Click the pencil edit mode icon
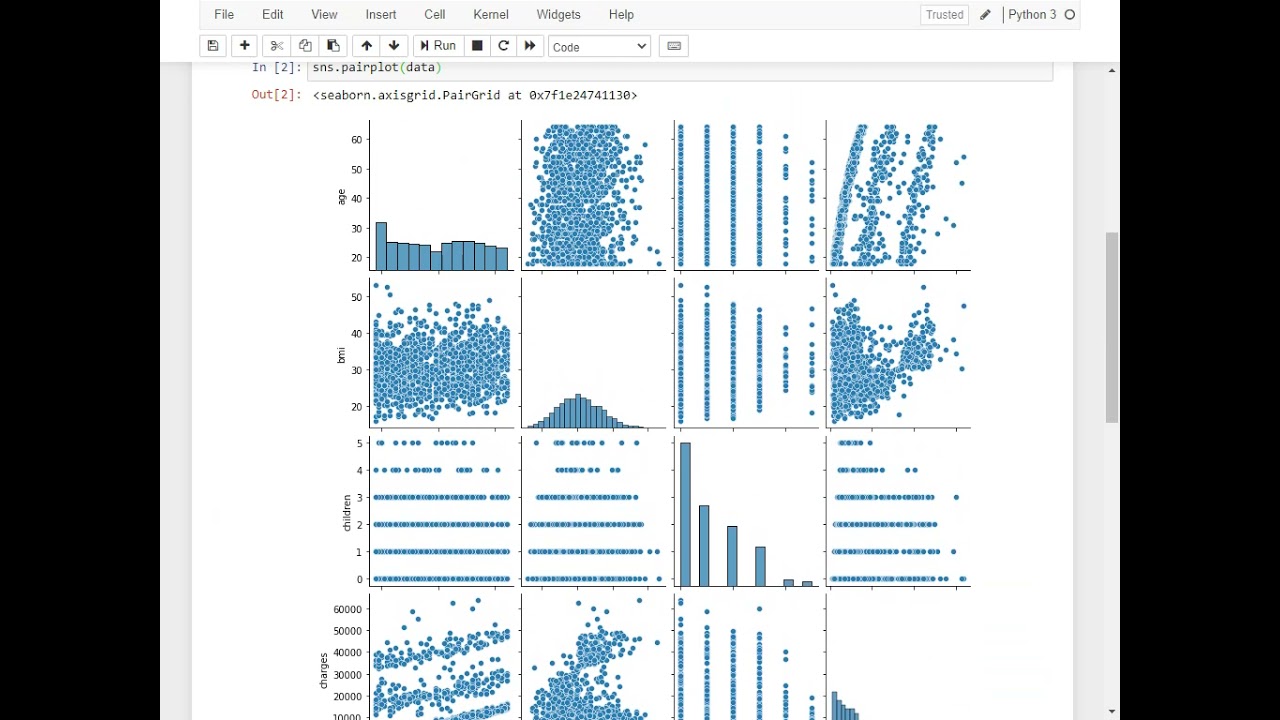Viewport: 1280px width, 720px height. 985,15
